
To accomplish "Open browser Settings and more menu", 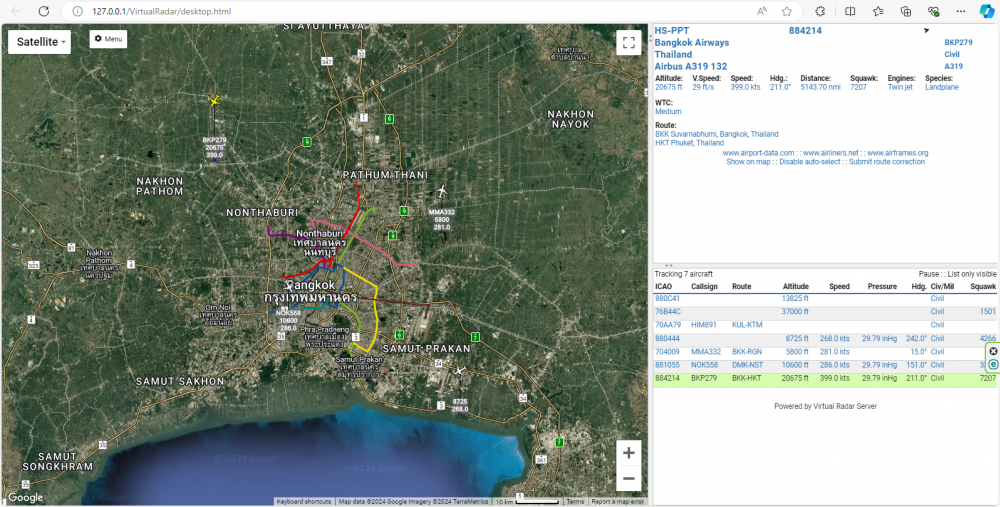I will [x=959, y=10].
